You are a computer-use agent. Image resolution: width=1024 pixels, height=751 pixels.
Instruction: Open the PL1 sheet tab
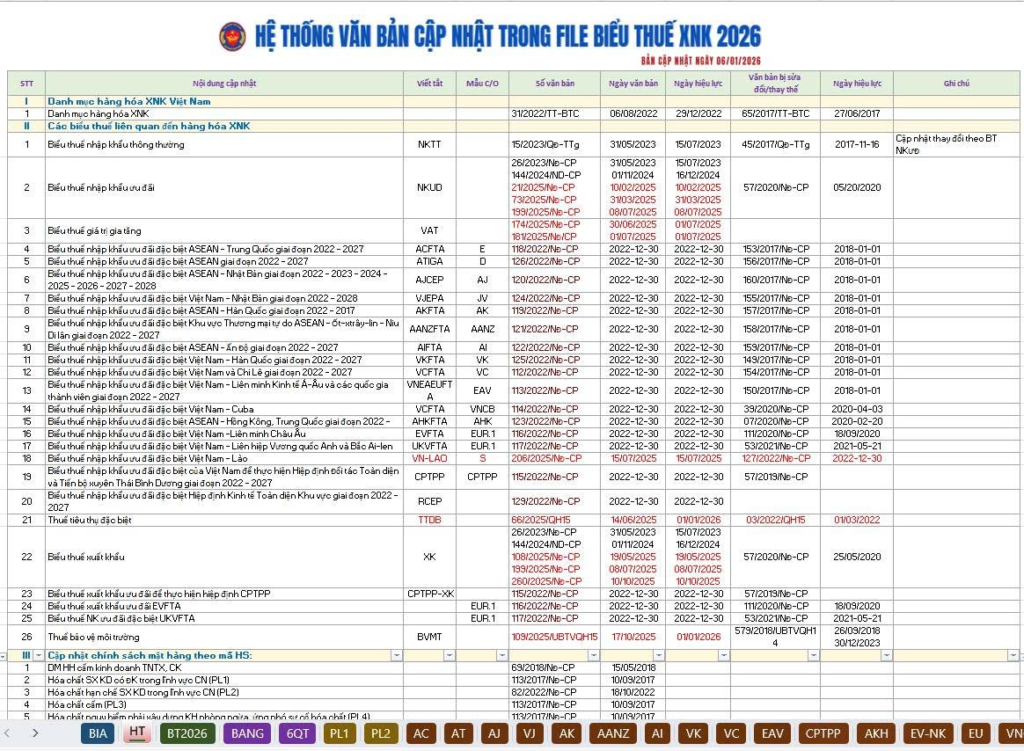pyautogui.click(x=339, y=733)
